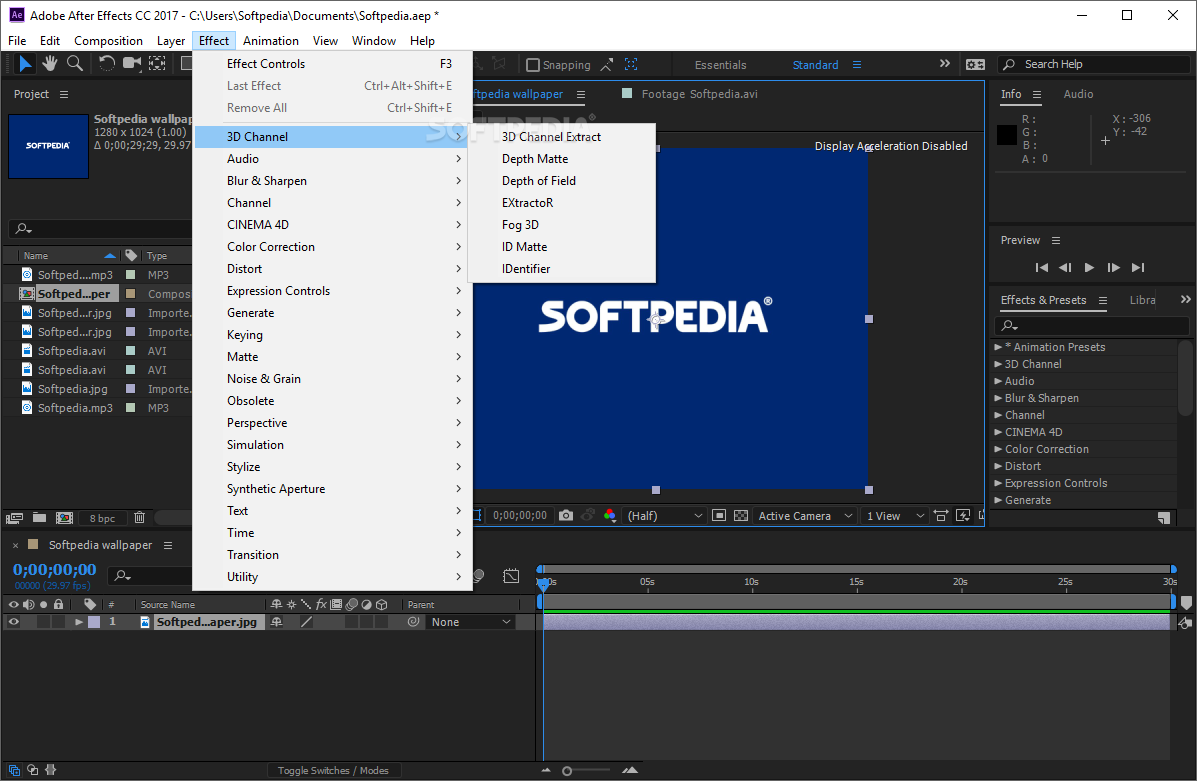Play the preview
The height and width of the screenshot is (781, 1197).
(x=1089, y=267)
